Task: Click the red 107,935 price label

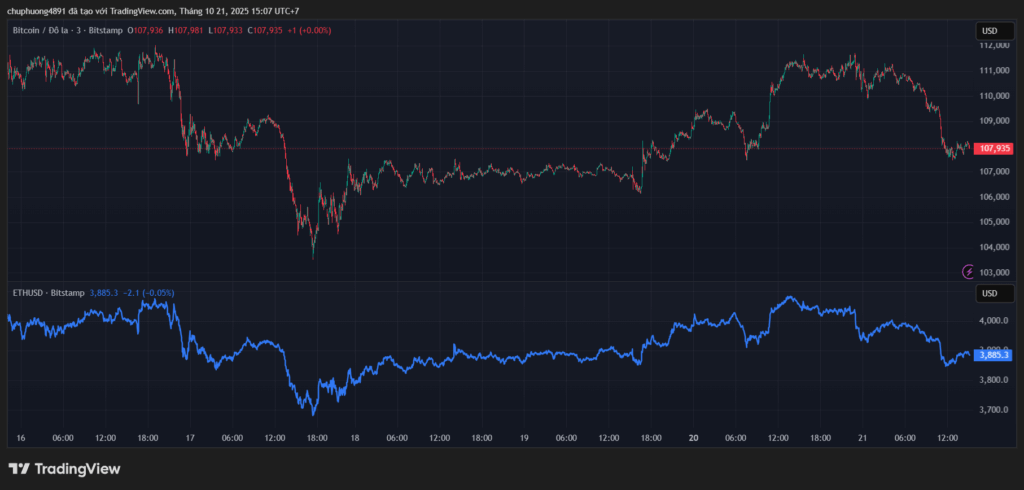Action: click(995, 148)
